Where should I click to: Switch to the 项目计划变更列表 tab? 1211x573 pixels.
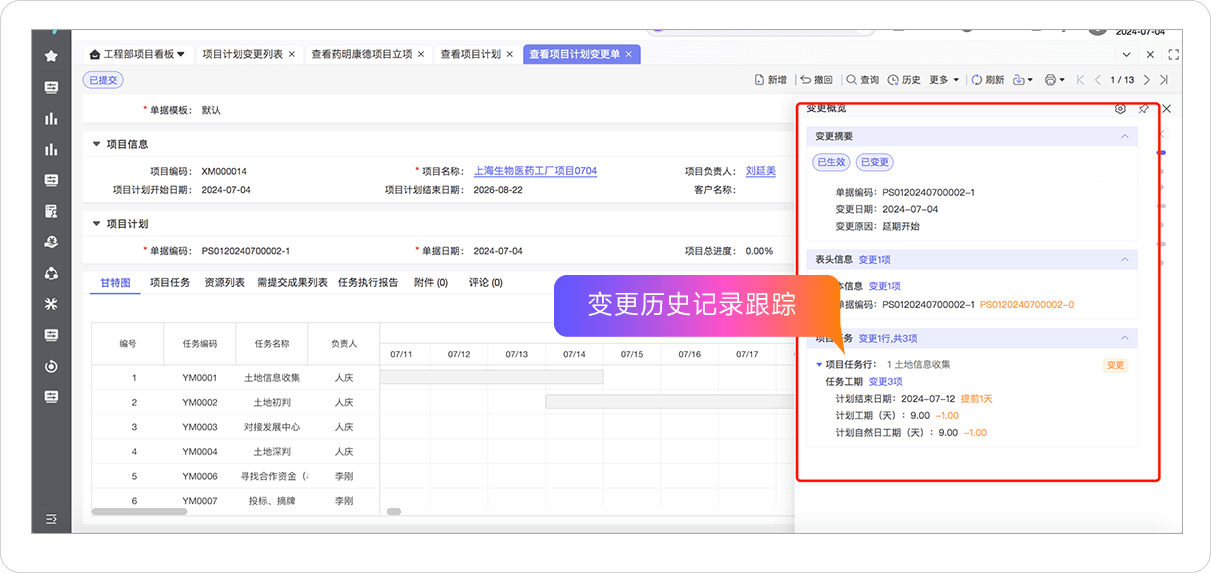pyautogui.click(x=243, y=54)
